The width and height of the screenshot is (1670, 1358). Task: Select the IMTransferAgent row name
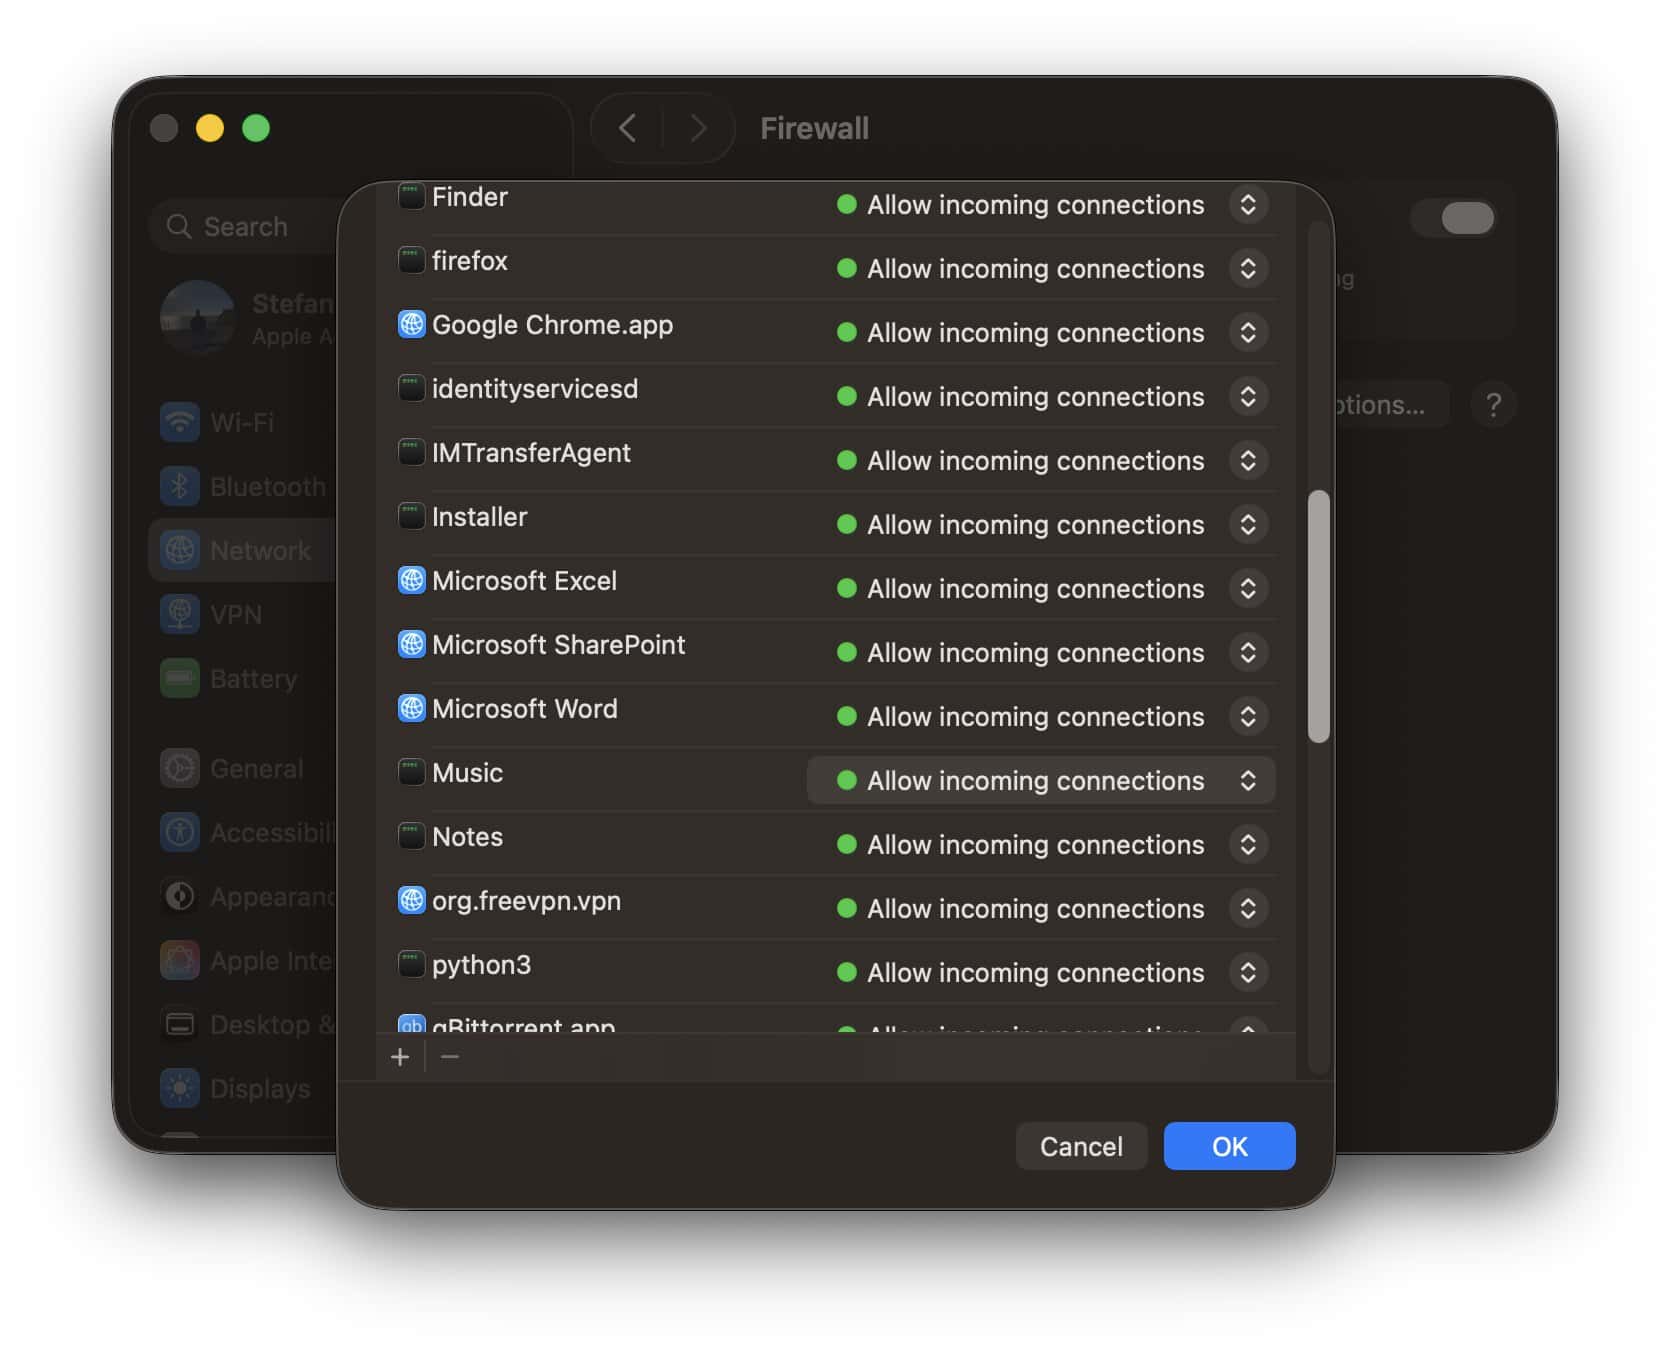click(x=531, y=452)
